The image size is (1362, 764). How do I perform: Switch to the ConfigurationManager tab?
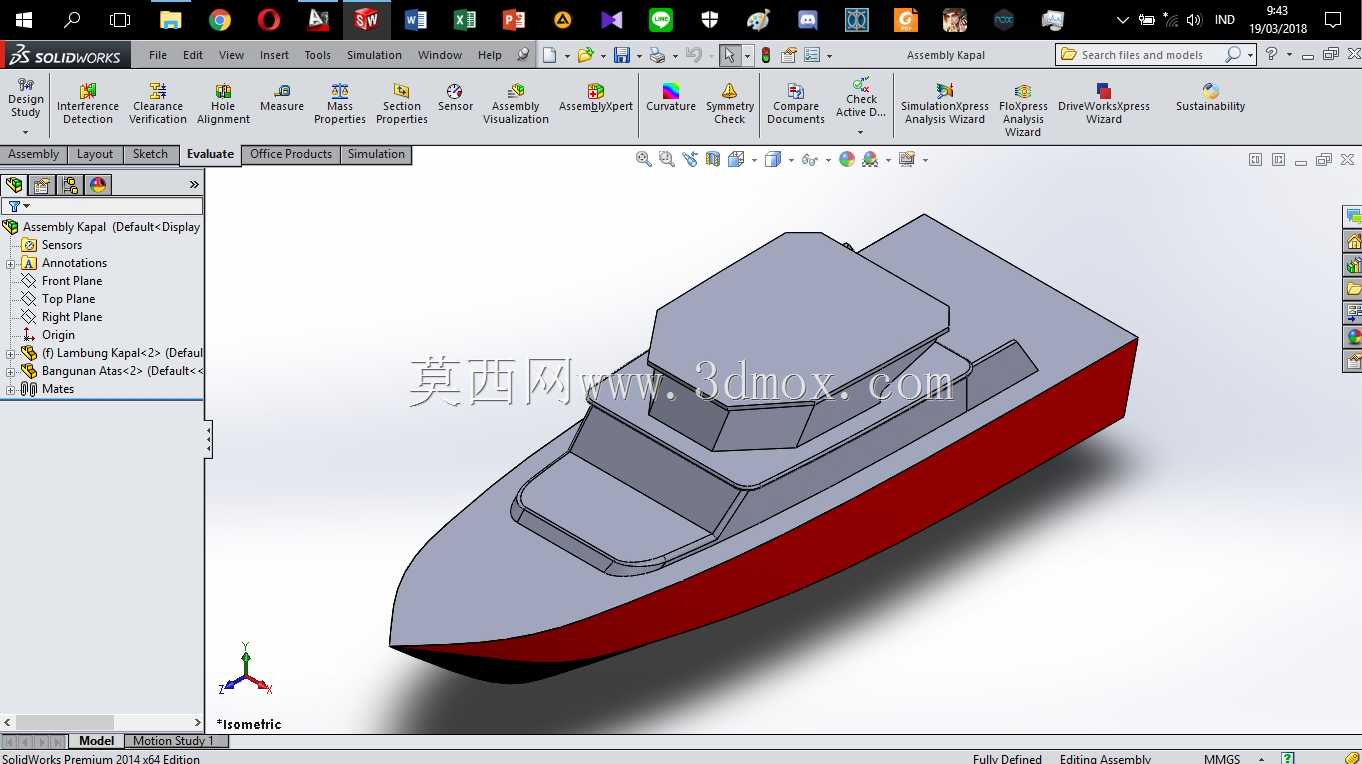pyautogui.click(x=70, y=185)
